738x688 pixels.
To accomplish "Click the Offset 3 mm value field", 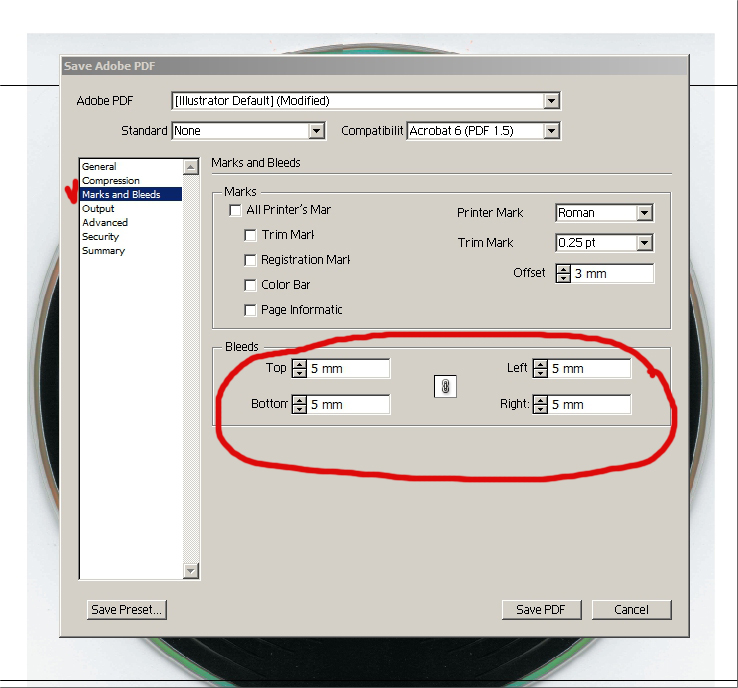I will 612,273.
